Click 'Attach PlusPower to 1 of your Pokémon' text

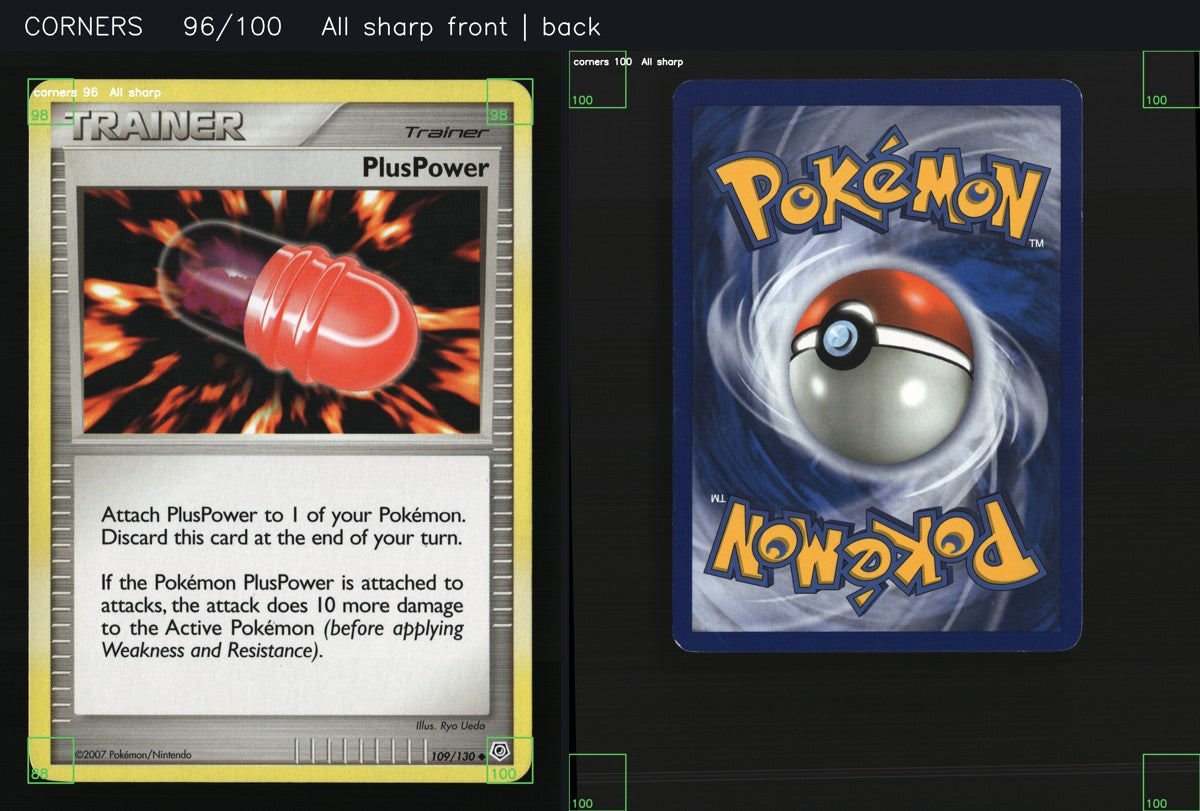coord(284,516)
